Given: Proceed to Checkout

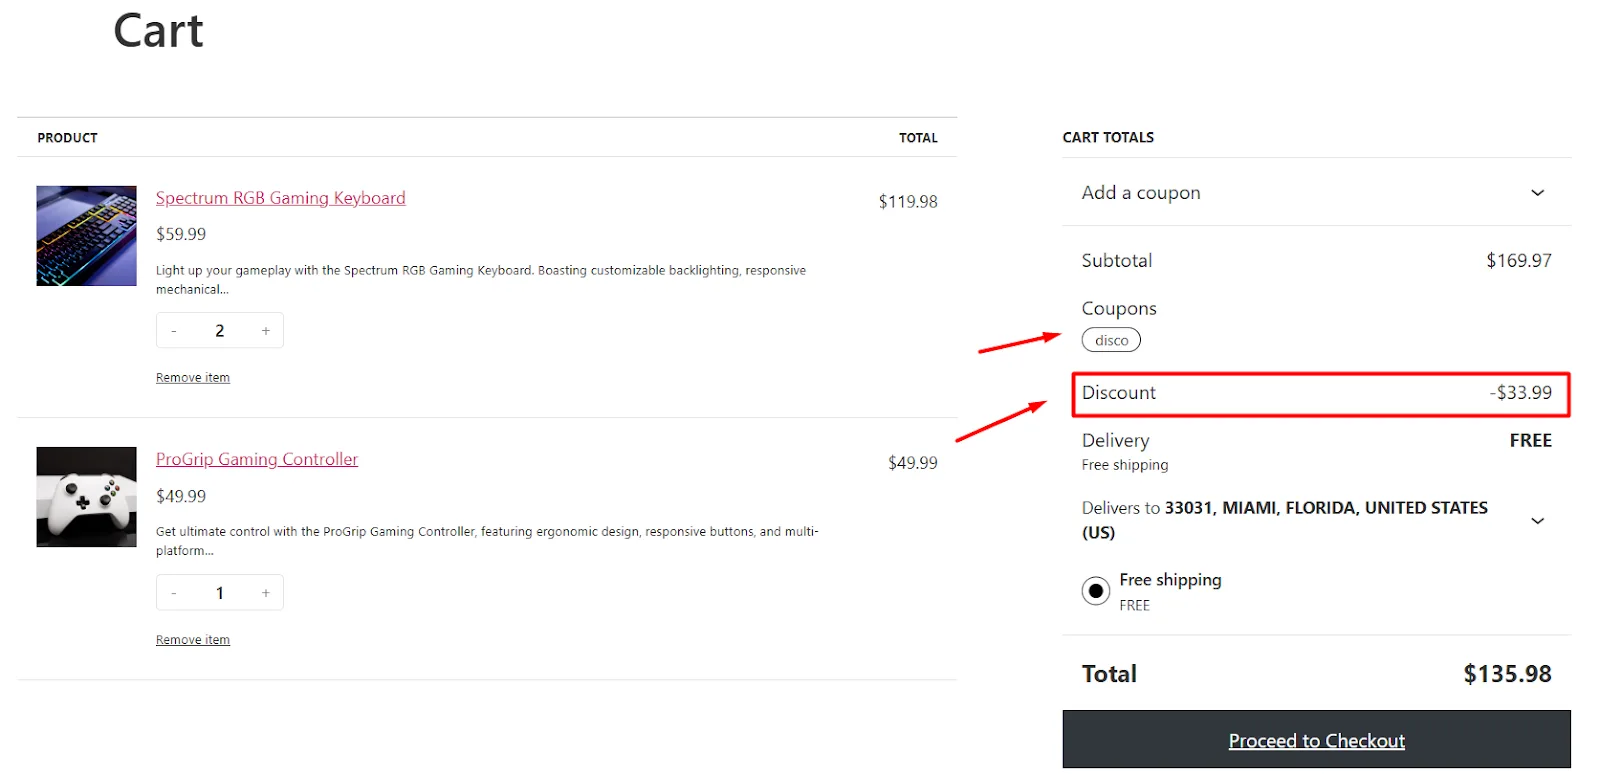Looking at the screenshot, I should pyautogui.click(x=1316, y=740).
